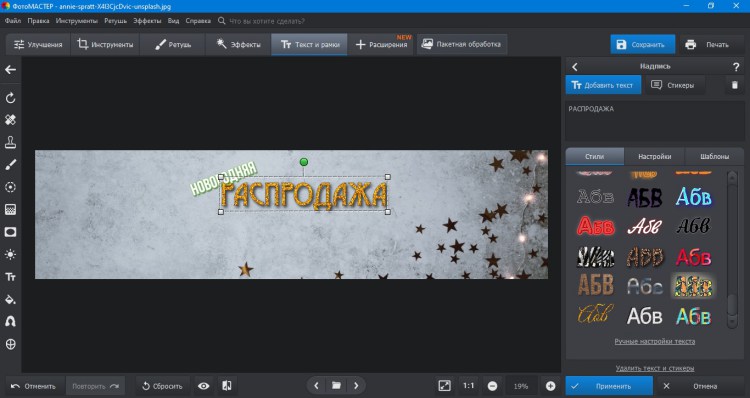Toggle original view with eye icon
The image size is (750, 398).
tap(204, 386)
